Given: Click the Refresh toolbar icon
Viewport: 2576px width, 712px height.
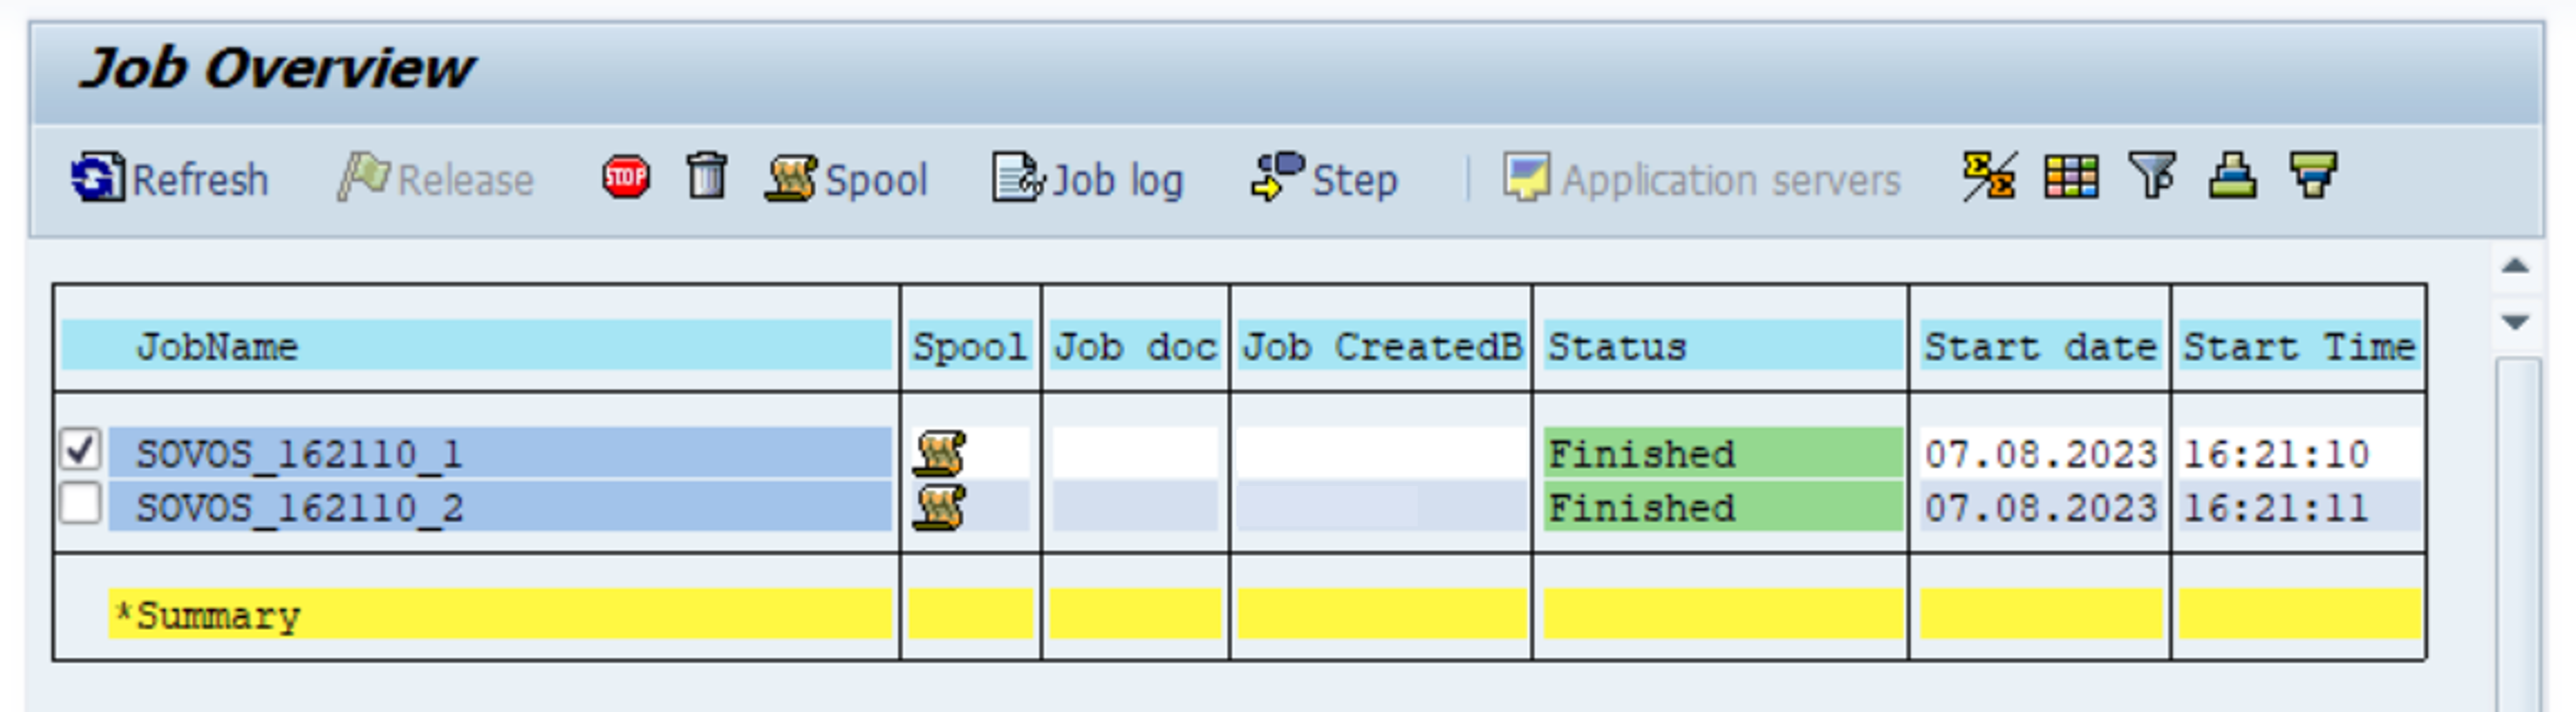Looking at the screenshot, I should [98, 178].
